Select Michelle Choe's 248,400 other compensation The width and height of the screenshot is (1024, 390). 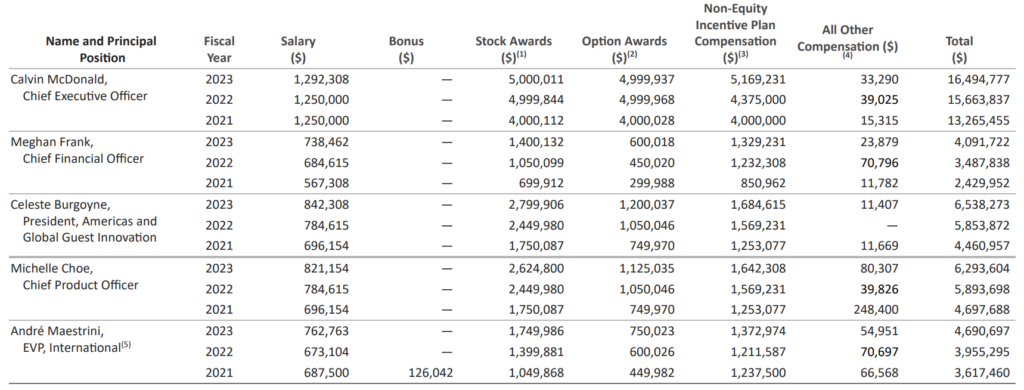click(877, 310)
